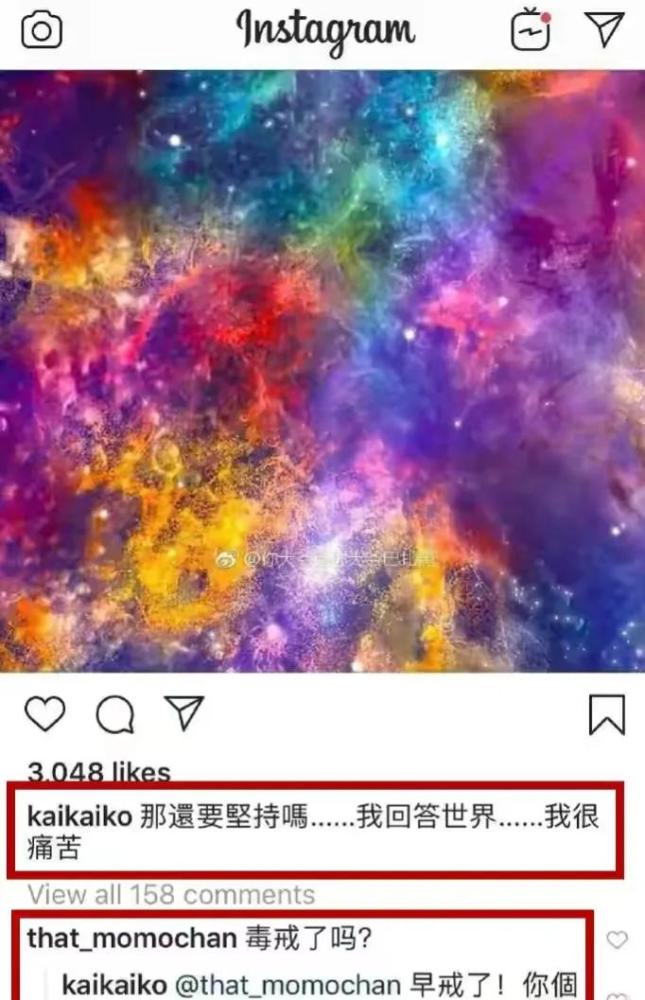Open kaikaiko profile from caption username

(80, 816)
